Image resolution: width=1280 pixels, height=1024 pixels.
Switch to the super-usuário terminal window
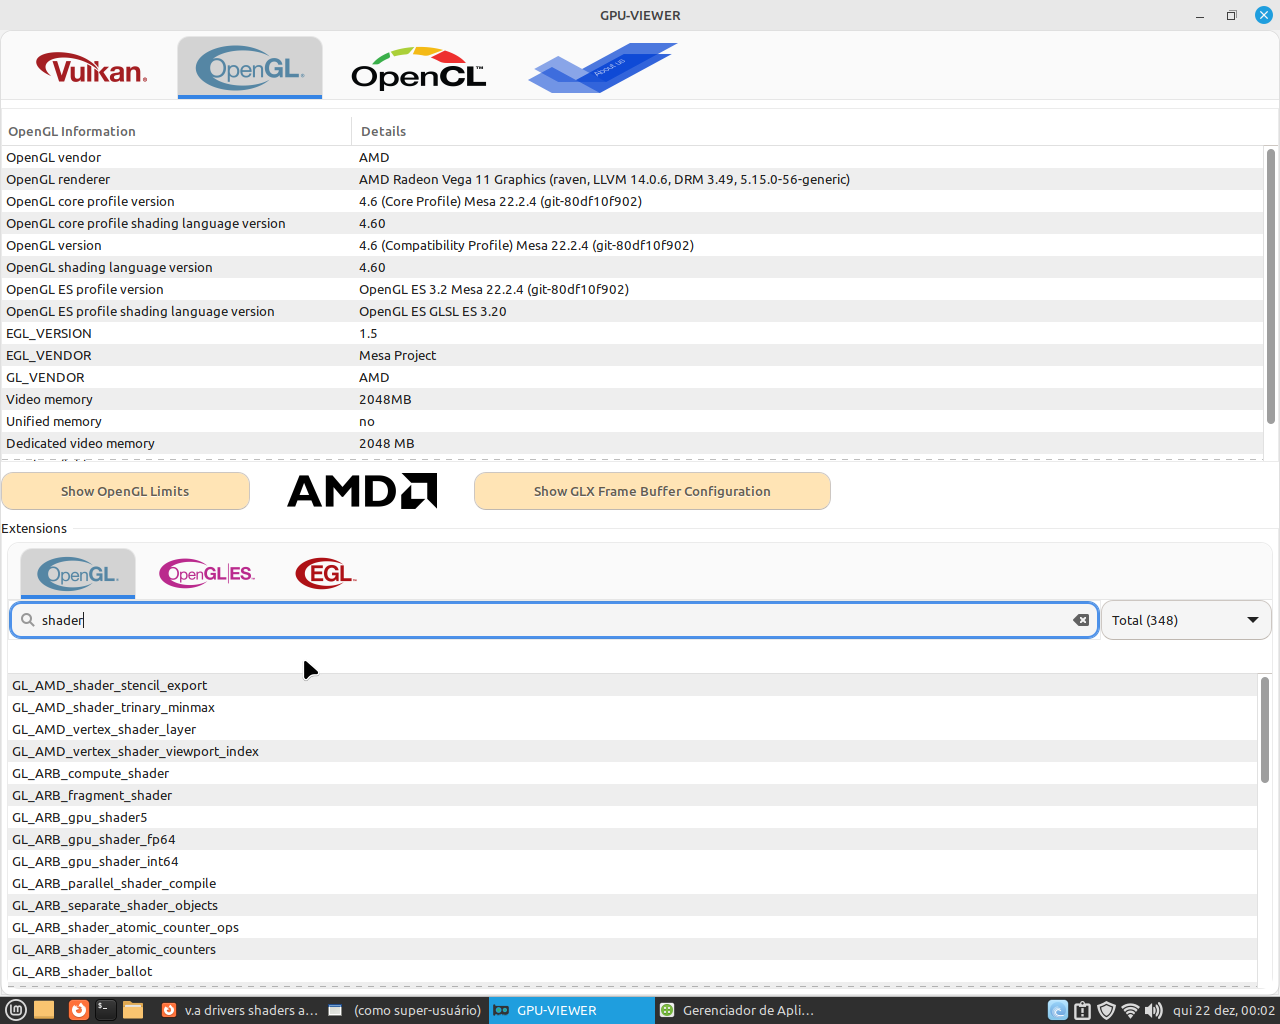pyautogui.click(x=405, y=1010)
